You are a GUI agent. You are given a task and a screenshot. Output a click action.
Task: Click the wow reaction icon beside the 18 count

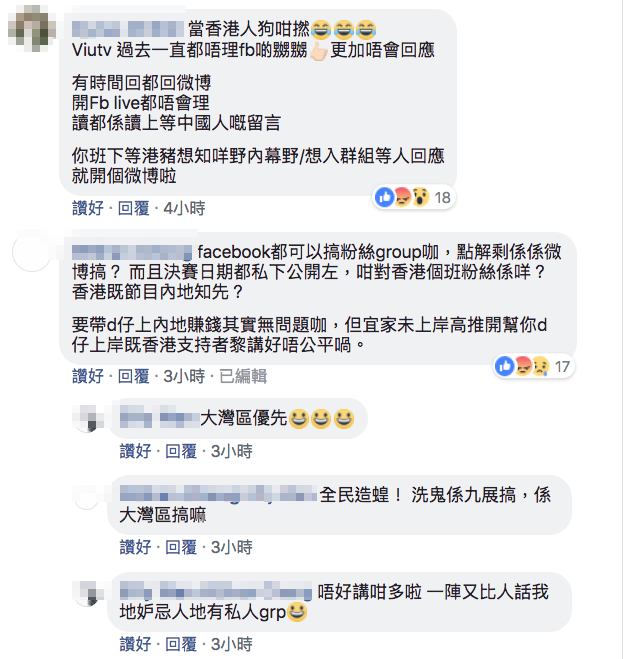(x=420, y=197)
